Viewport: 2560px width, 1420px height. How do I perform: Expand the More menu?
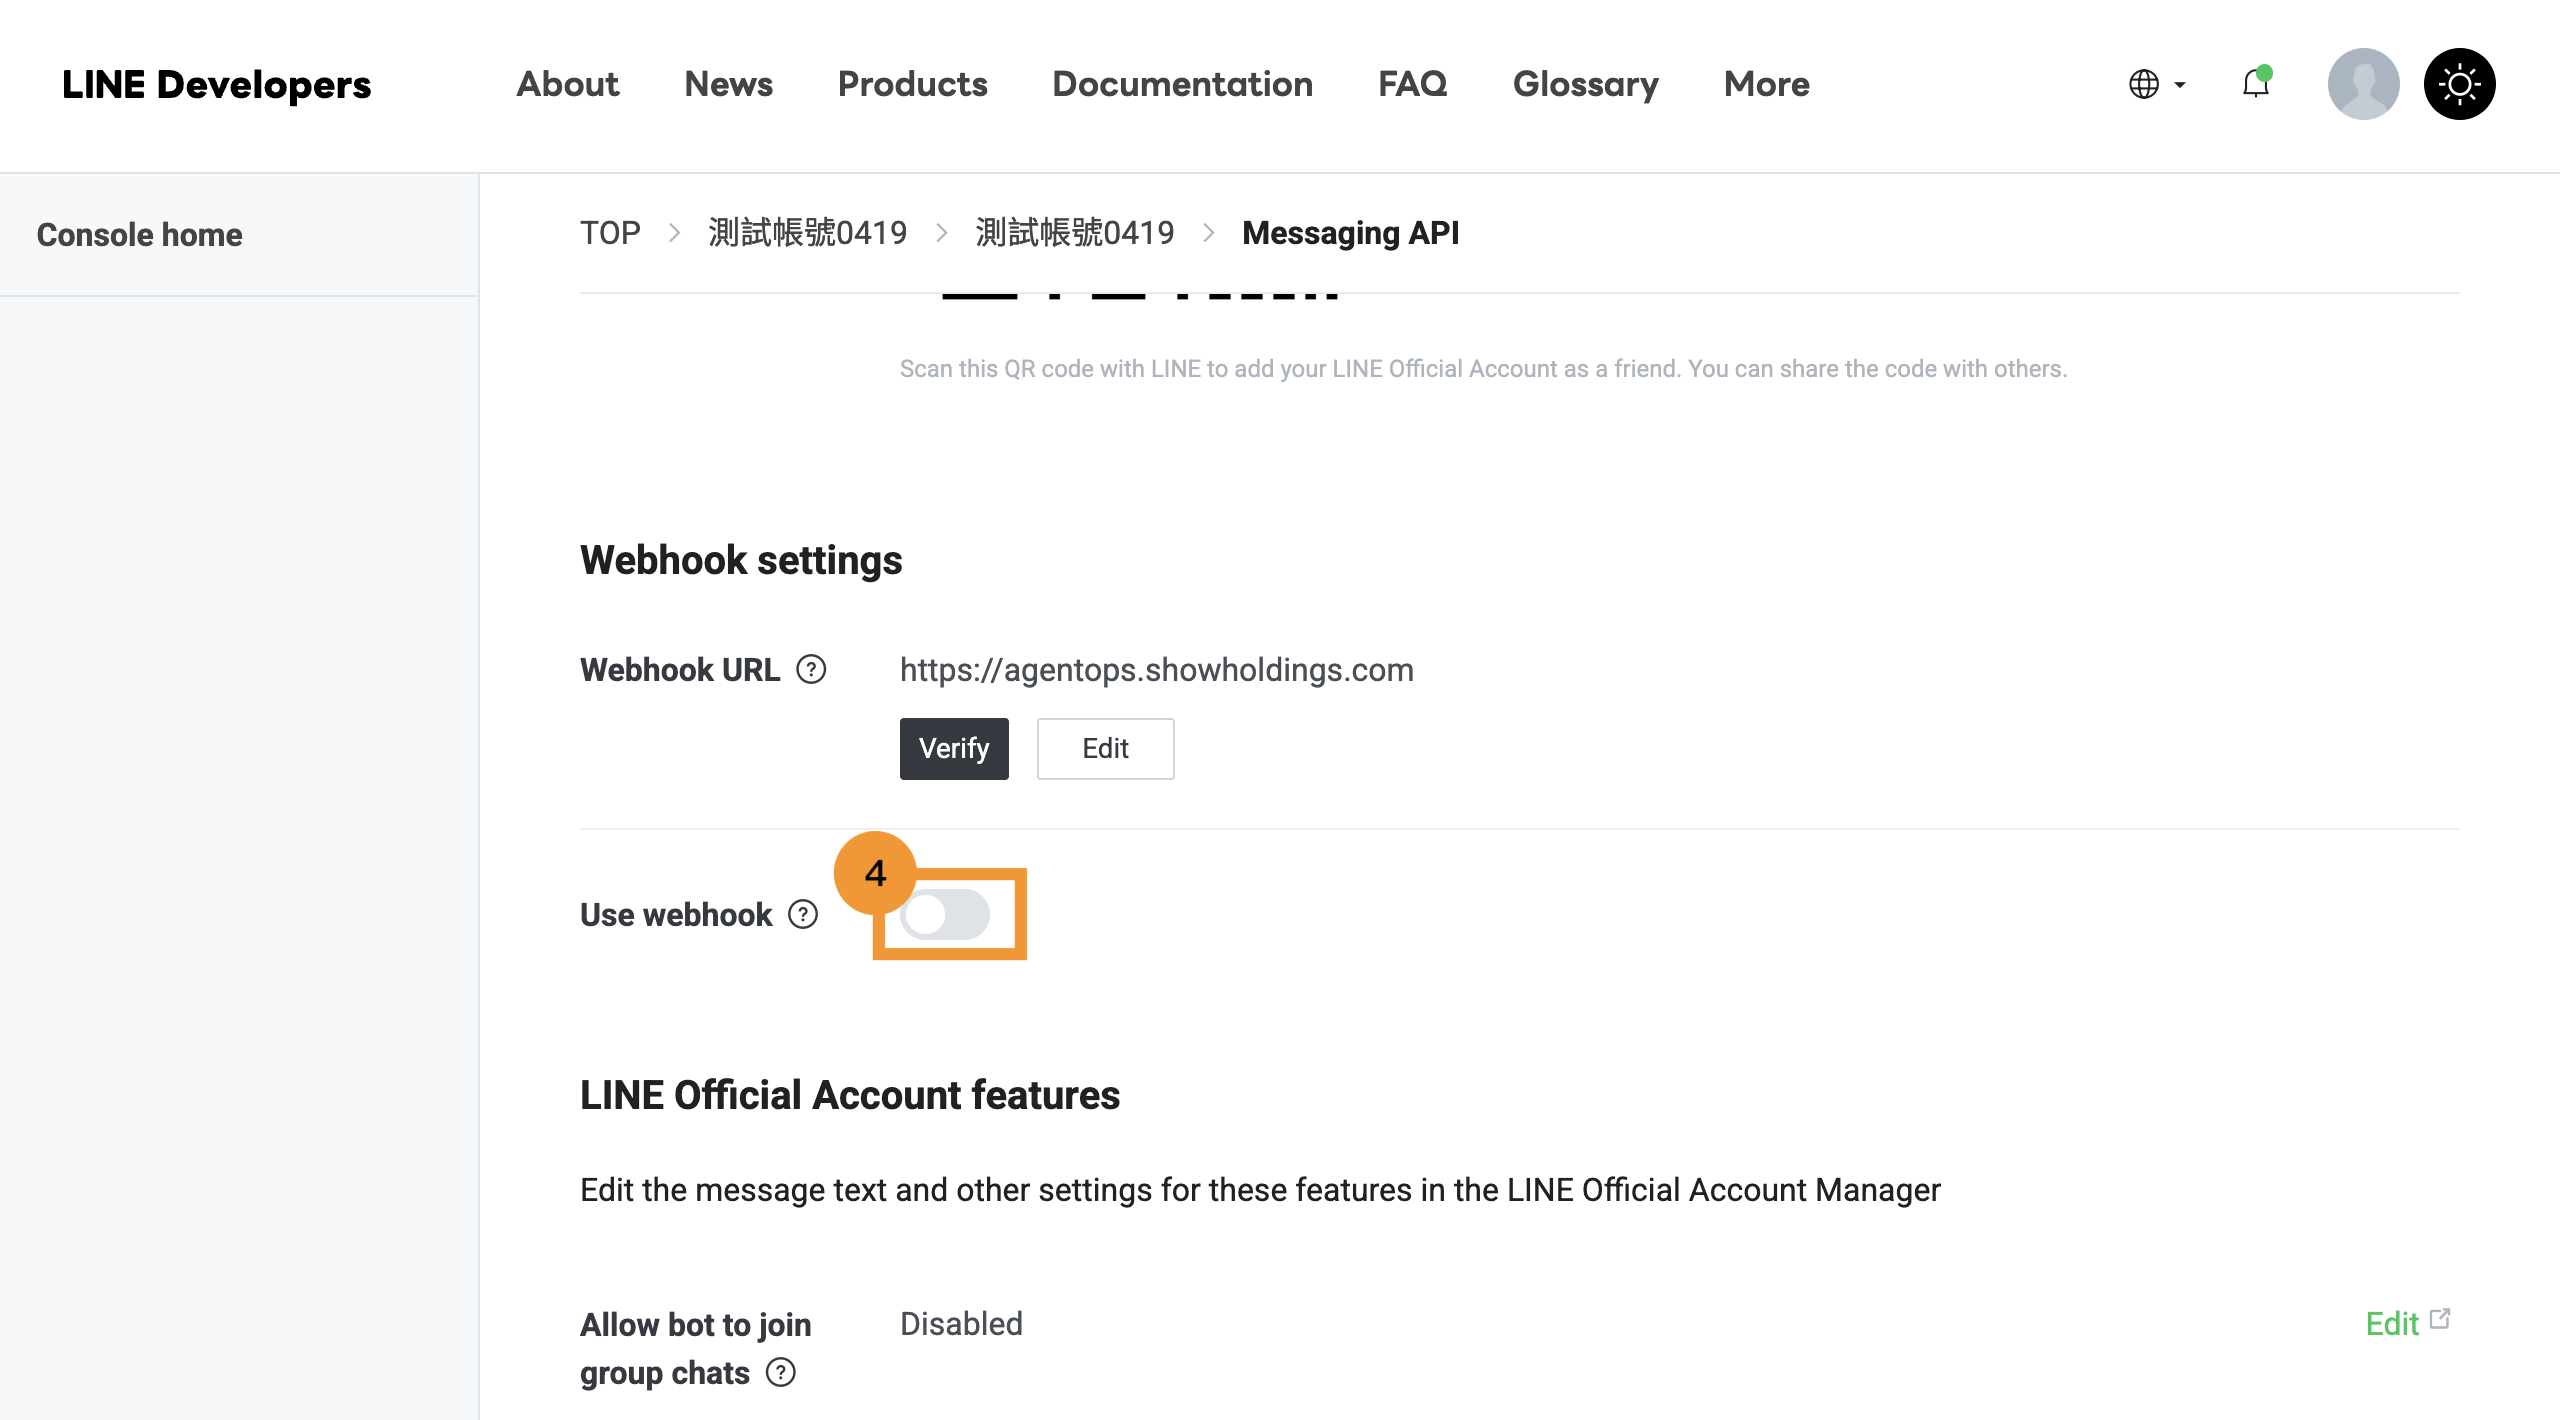click(x=1766, y=84)
